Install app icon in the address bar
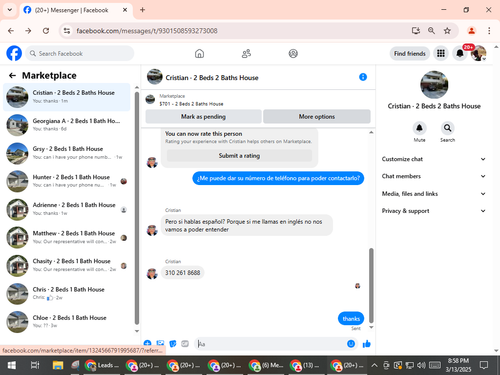 pyautogui.click(x=416, y=31)
